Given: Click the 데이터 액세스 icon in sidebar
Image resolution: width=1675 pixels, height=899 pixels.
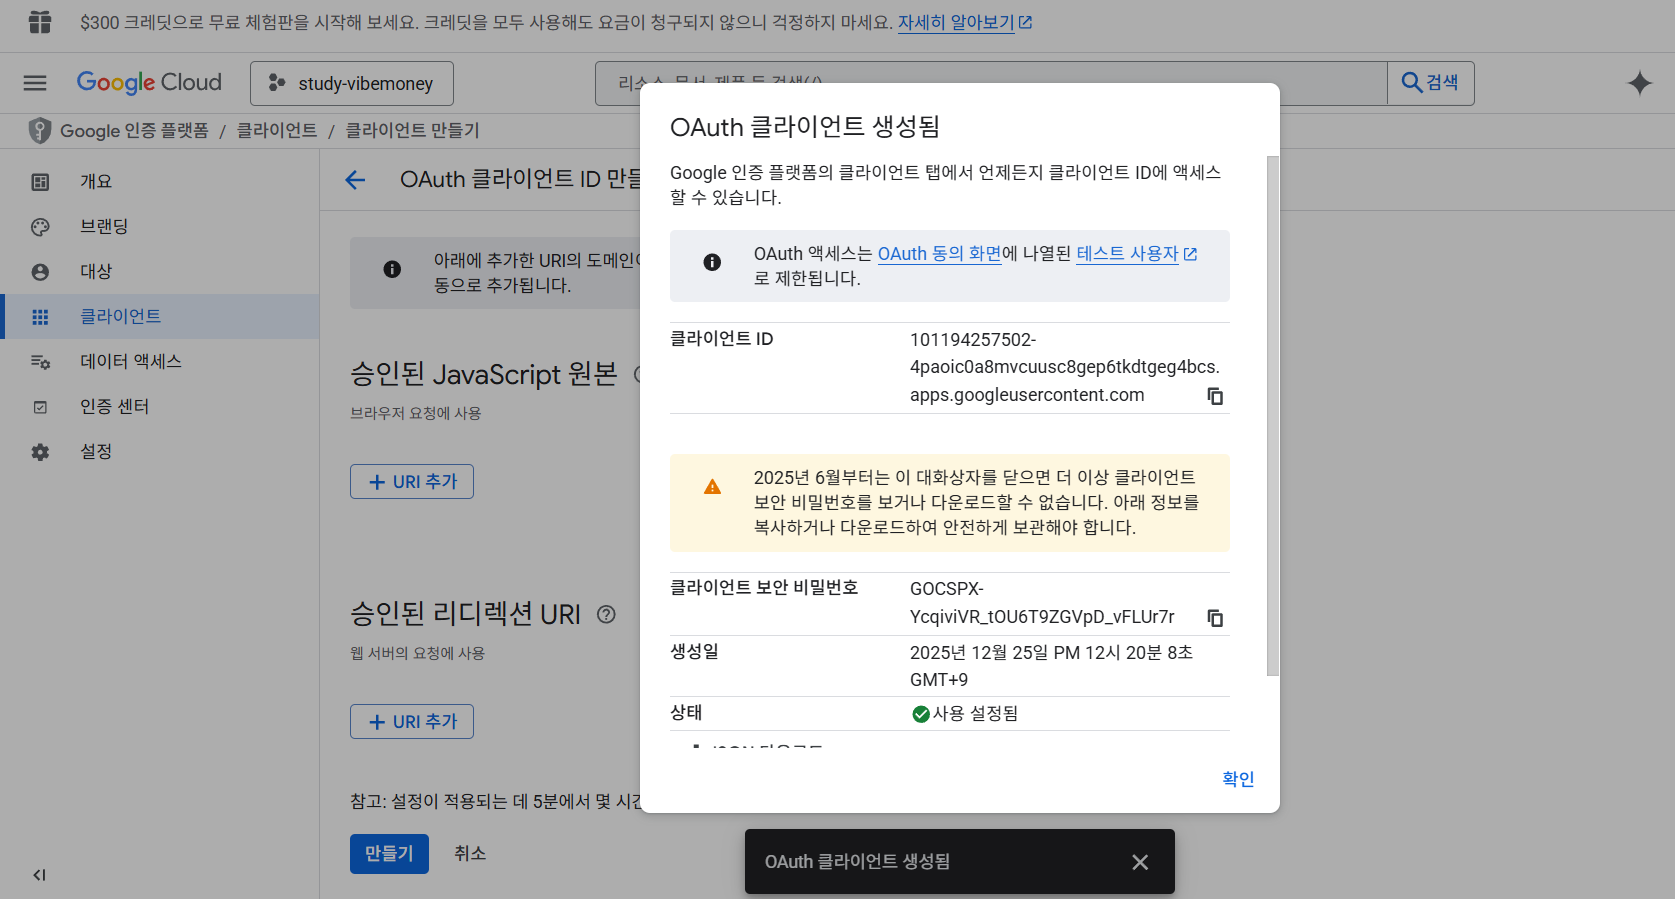Looking at the screenshot, I should tap(40, 362).
